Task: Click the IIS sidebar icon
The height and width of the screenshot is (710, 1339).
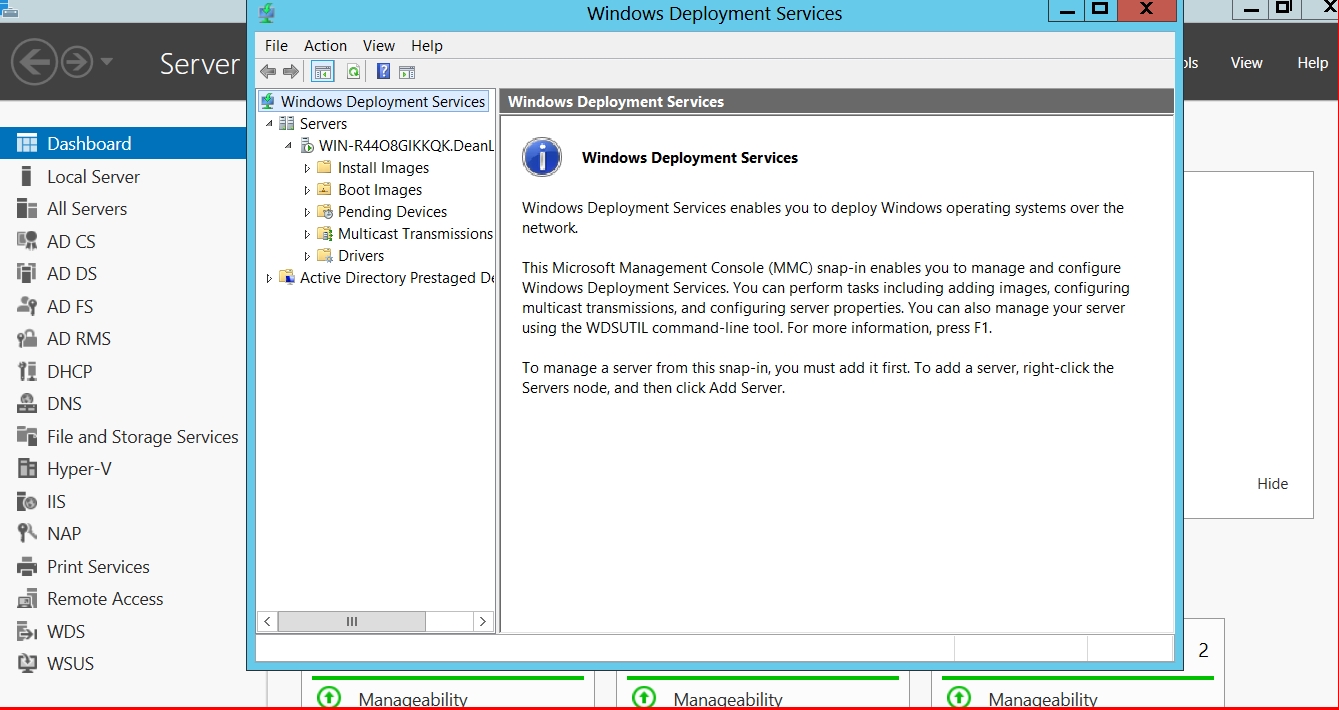Action: click(27, 502)
